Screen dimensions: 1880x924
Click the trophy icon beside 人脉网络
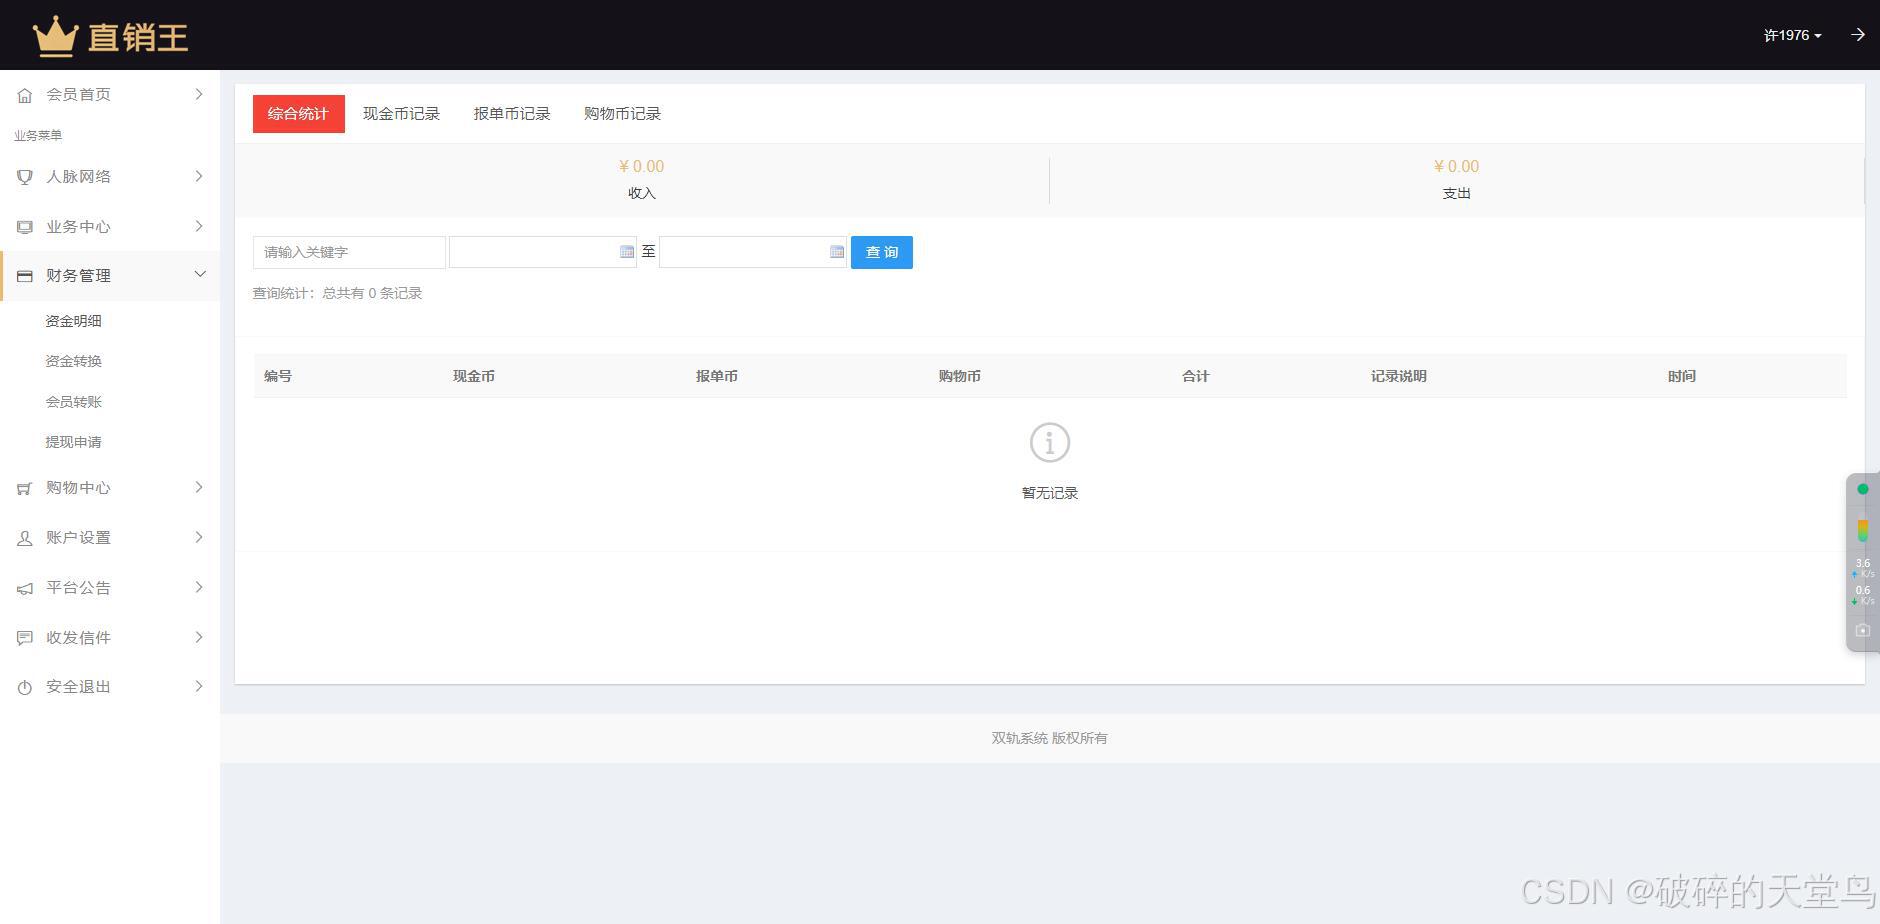point(25,177)
